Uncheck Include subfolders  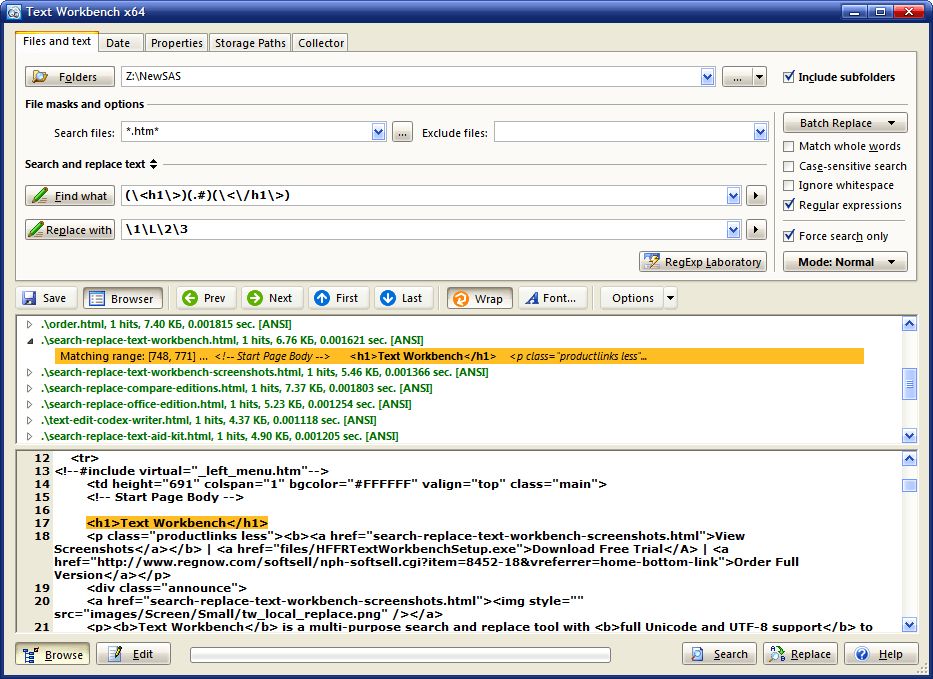coord(789,77)
